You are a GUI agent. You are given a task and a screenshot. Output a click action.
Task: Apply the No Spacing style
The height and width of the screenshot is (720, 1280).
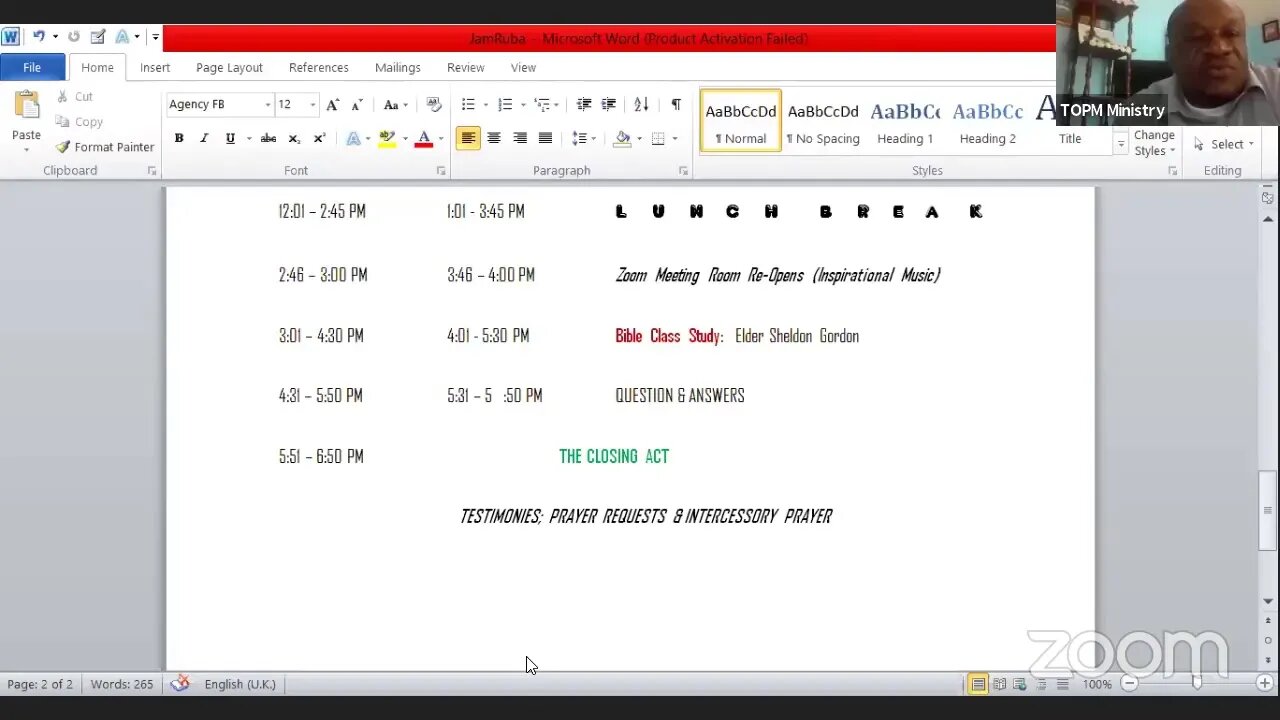coord(823,121)
